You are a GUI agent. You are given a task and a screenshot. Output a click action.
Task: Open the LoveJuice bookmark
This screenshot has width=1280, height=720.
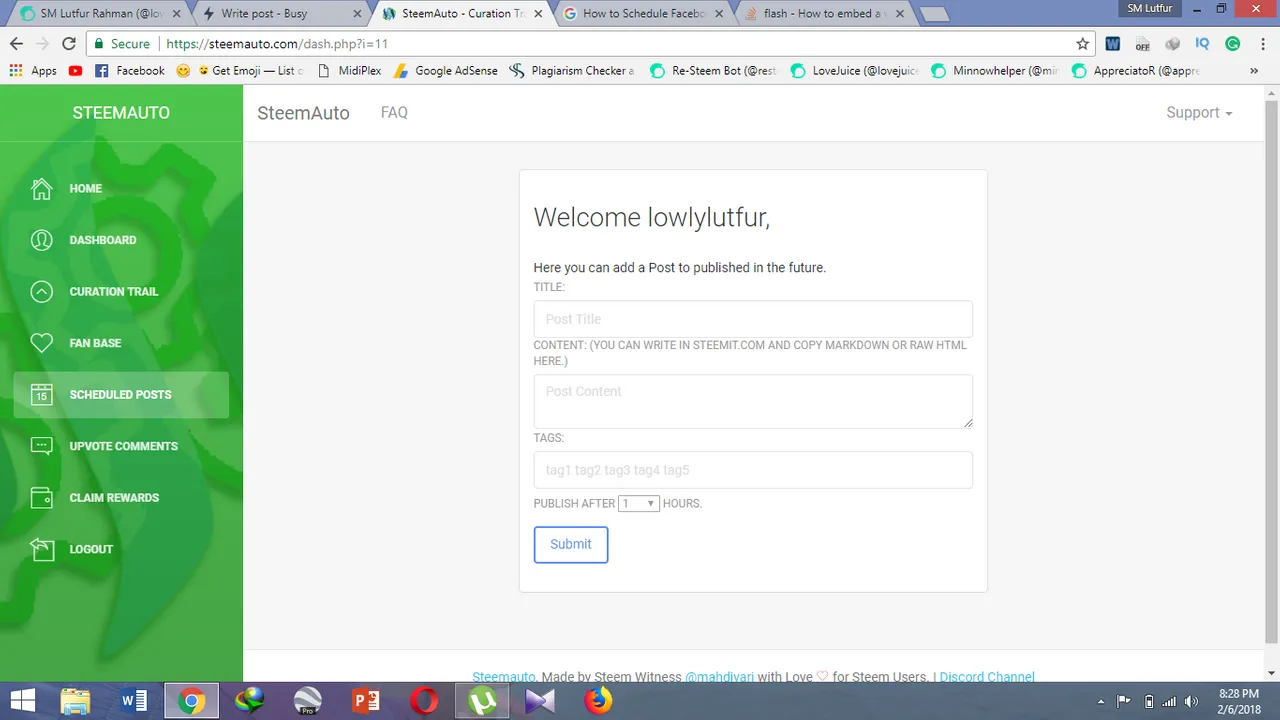[x=854, y=71]
